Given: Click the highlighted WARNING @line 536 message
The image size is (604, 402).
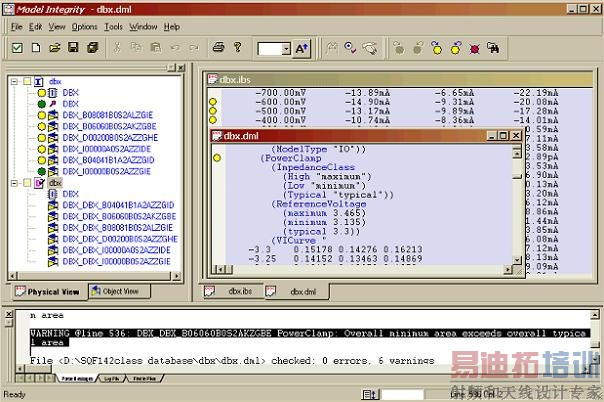Looking at the screenshot, I should point(310,338).
